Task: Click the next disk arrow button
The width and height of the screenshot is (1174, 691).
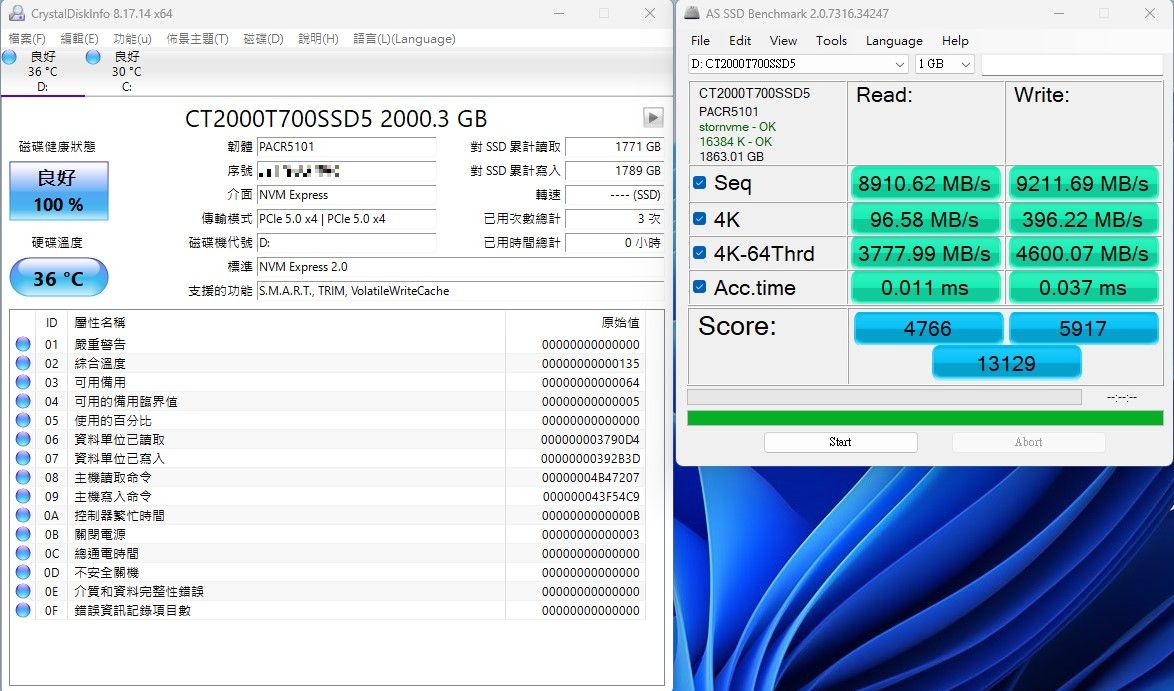Action: click(653, 118)
